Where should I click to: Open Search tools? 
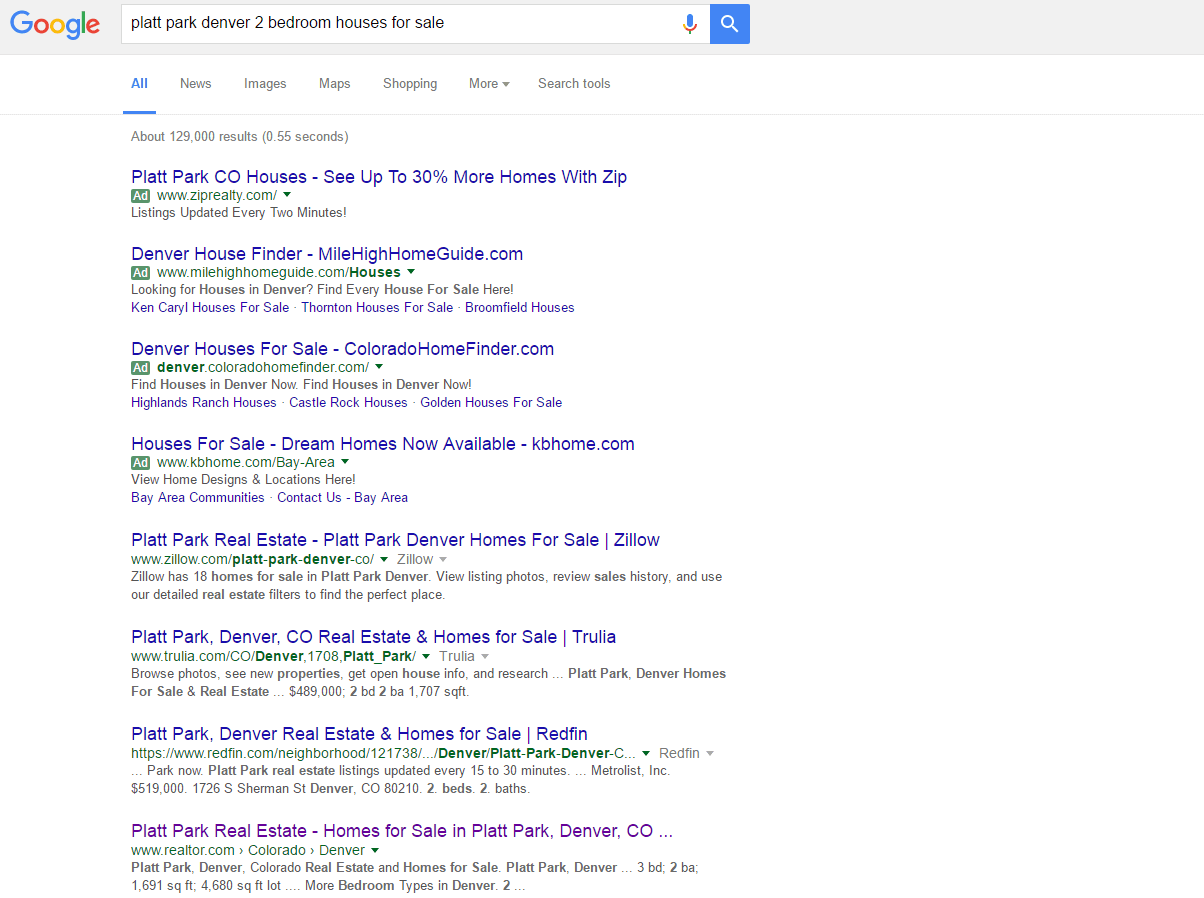click(574, 84)
